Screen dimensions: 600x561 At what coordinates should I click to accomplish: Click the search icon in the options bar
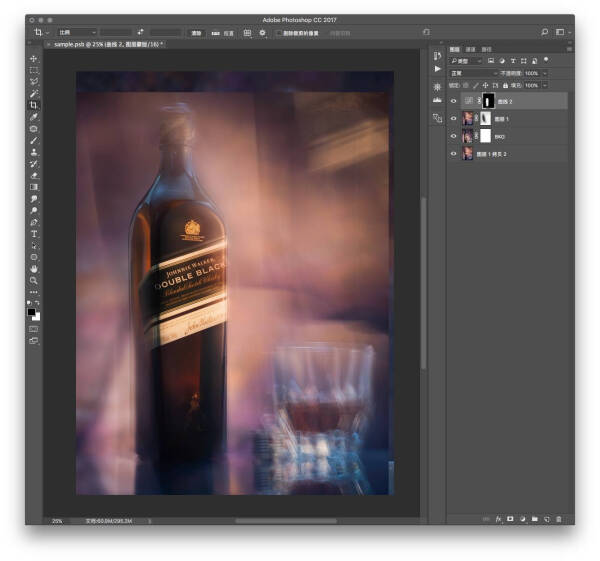[545, 32]
